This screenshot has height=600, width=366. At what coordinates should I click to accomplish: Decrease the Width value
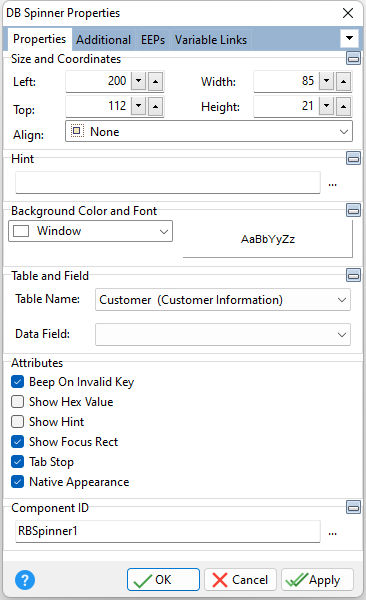click(326, 81)
